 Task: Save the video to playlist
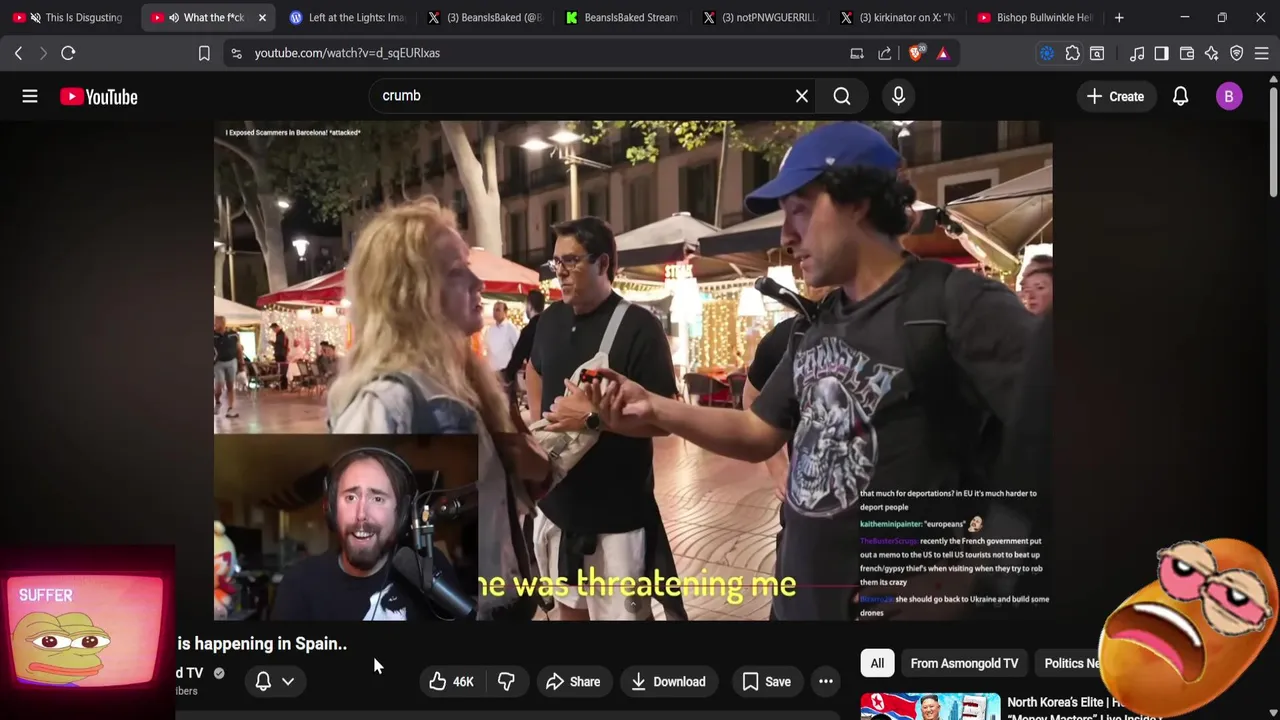tap(766, 682)
